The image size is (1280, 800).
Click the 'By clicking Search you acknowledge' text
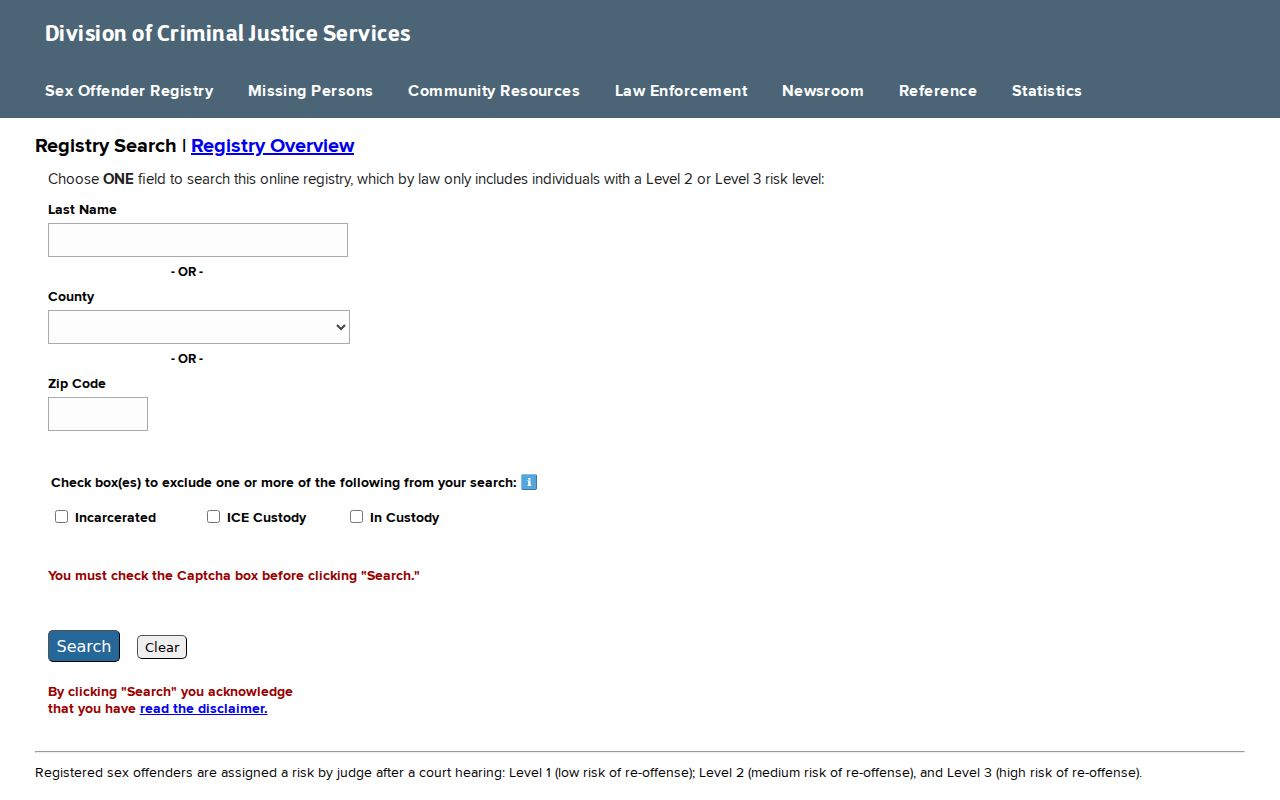tap(170, 692)
